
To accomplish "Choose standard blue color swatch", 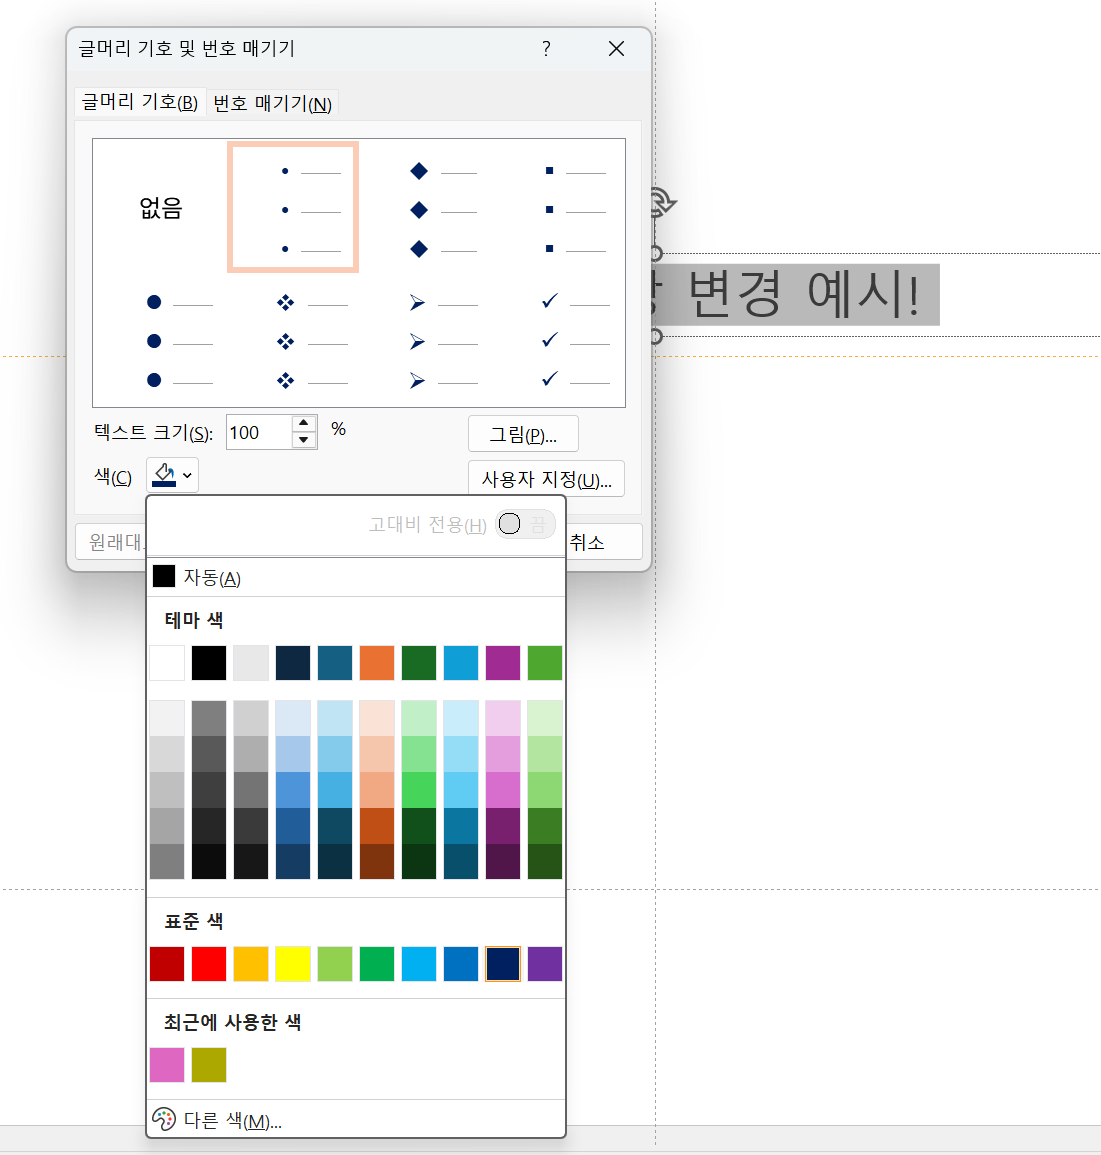I will (461, 964).
